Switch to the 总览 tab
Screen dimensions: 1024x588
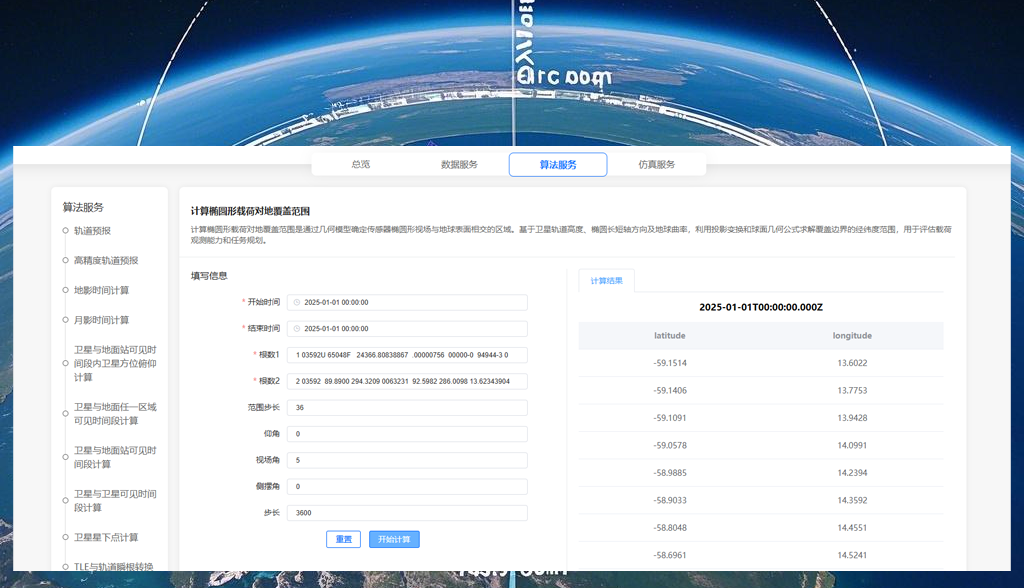point(360,164)
